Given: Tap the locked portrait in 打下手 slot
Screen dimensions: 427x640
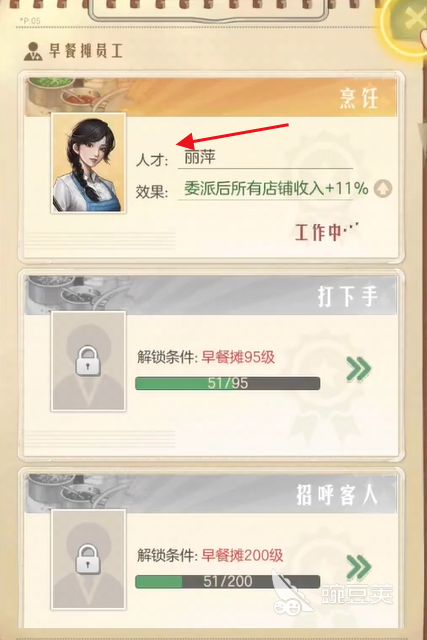Looking at the screenshot, I should click(88, 361).
